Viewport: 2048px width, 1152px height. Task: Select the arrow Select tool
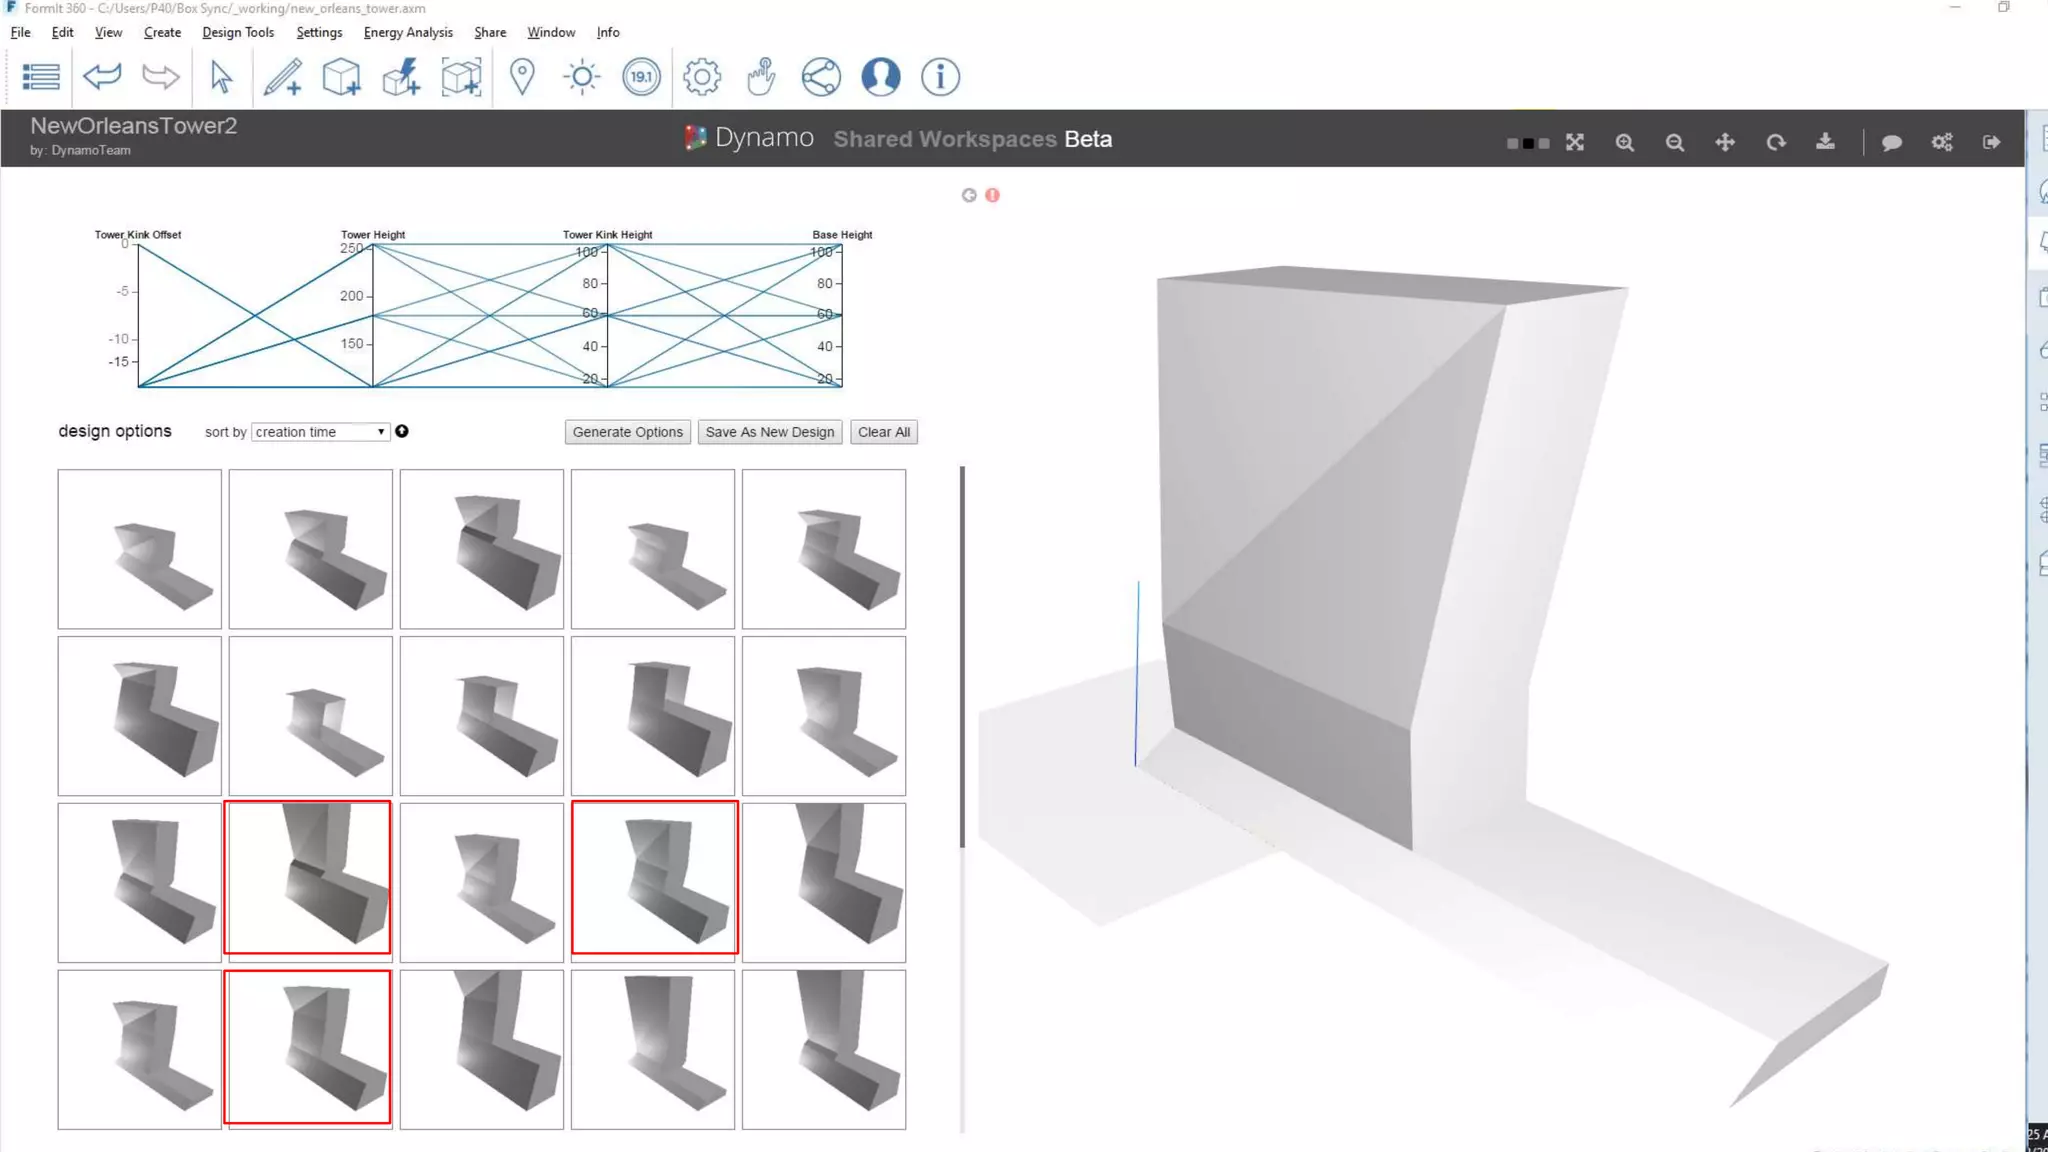click(221, 77)
